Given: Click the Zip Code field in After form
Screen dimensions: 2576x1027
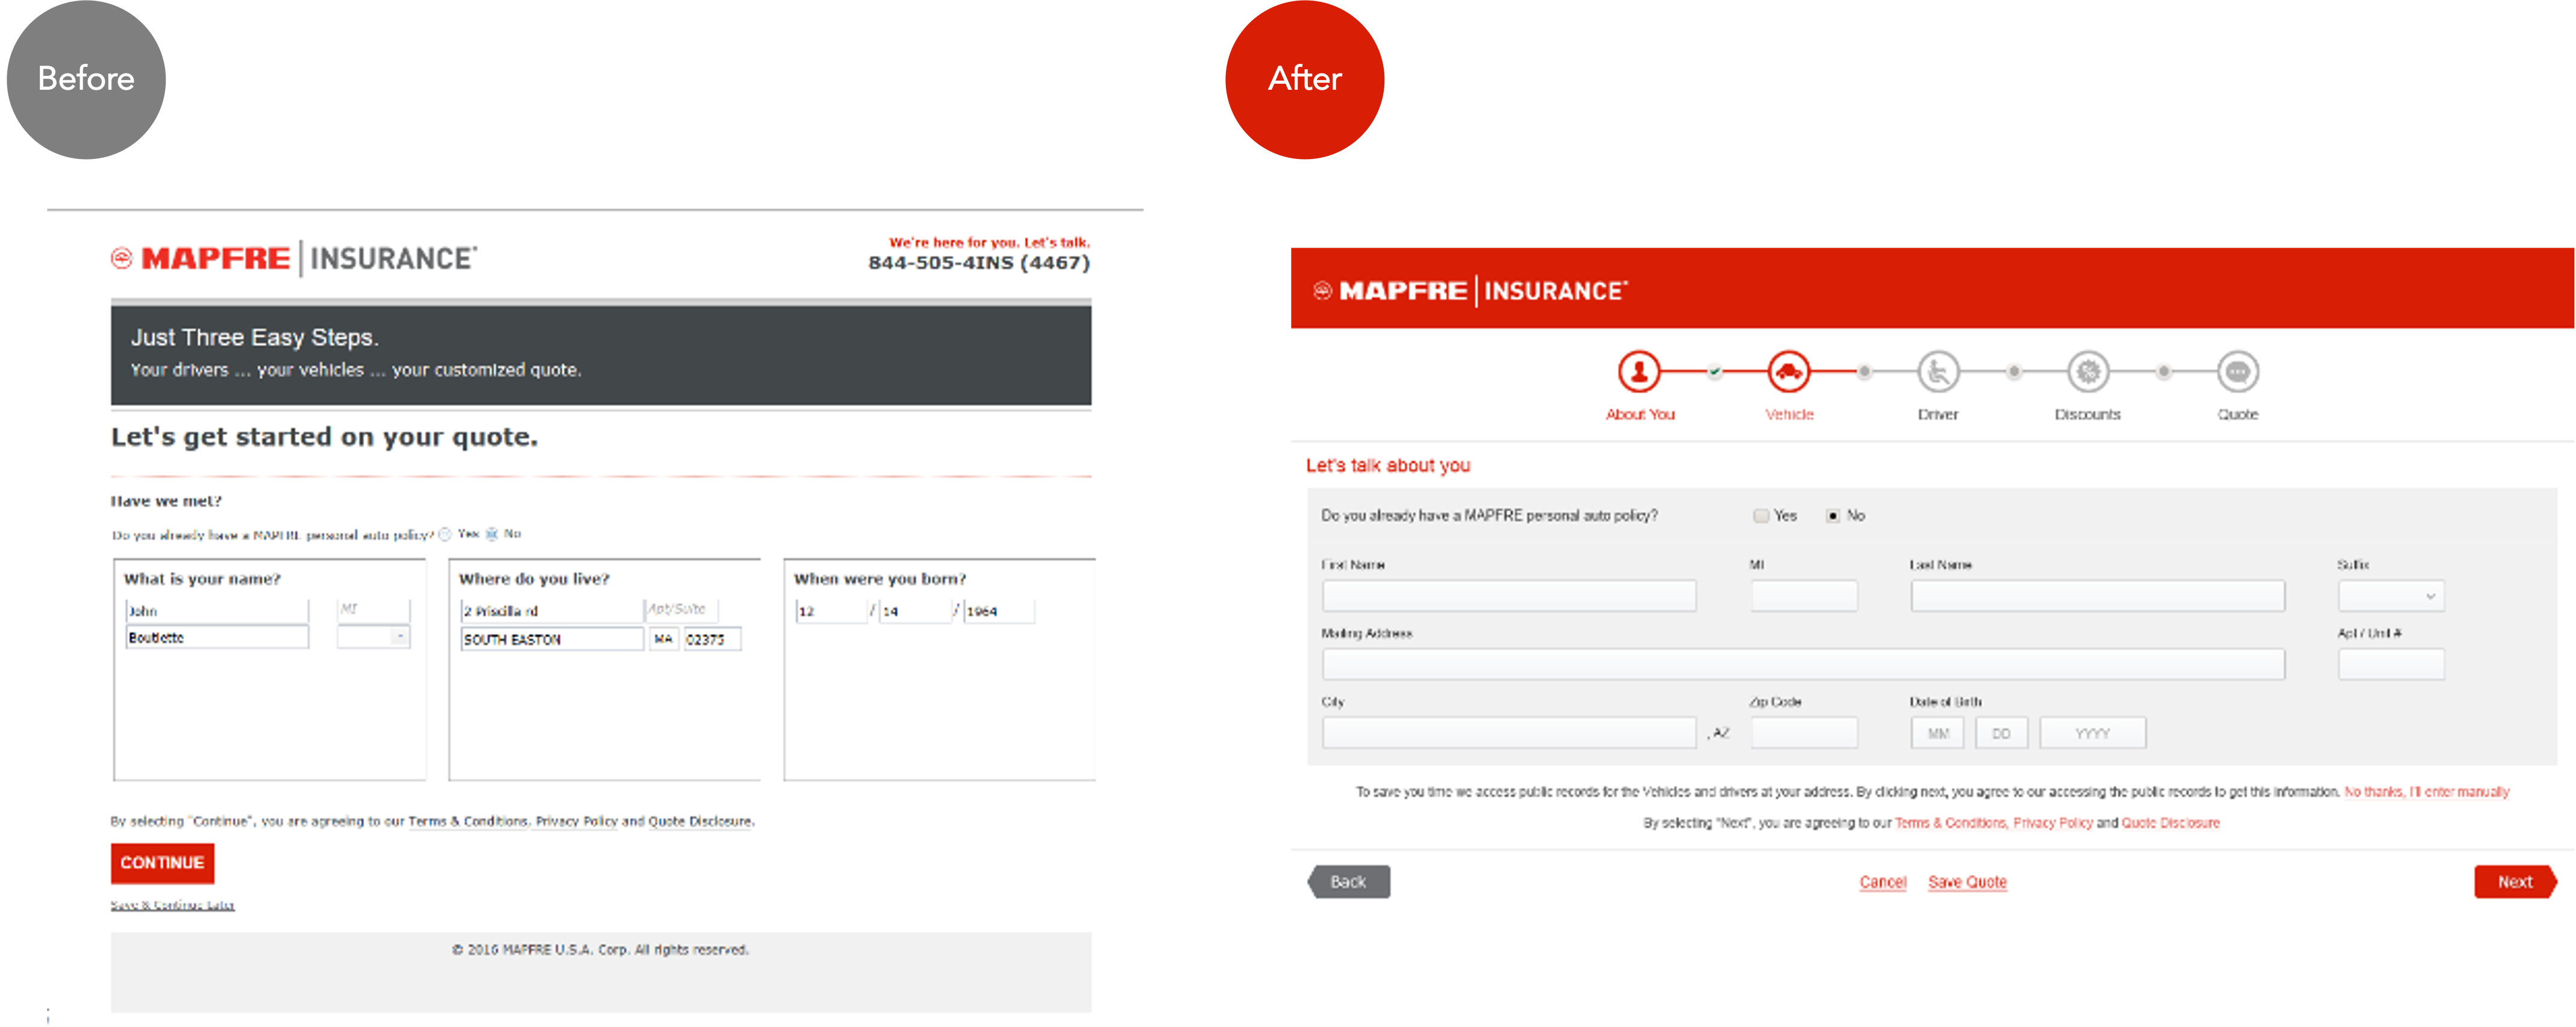Looking at the screenshot, I should click(1804, 733).
